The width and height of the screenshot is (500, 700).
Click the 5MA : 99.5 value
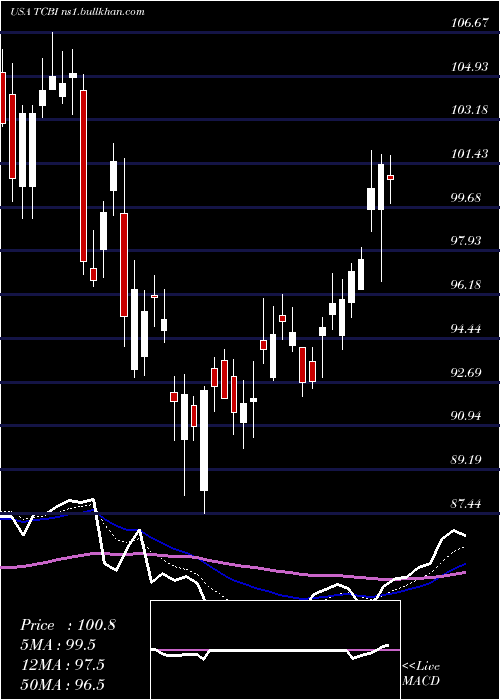(x=58, y=645)
